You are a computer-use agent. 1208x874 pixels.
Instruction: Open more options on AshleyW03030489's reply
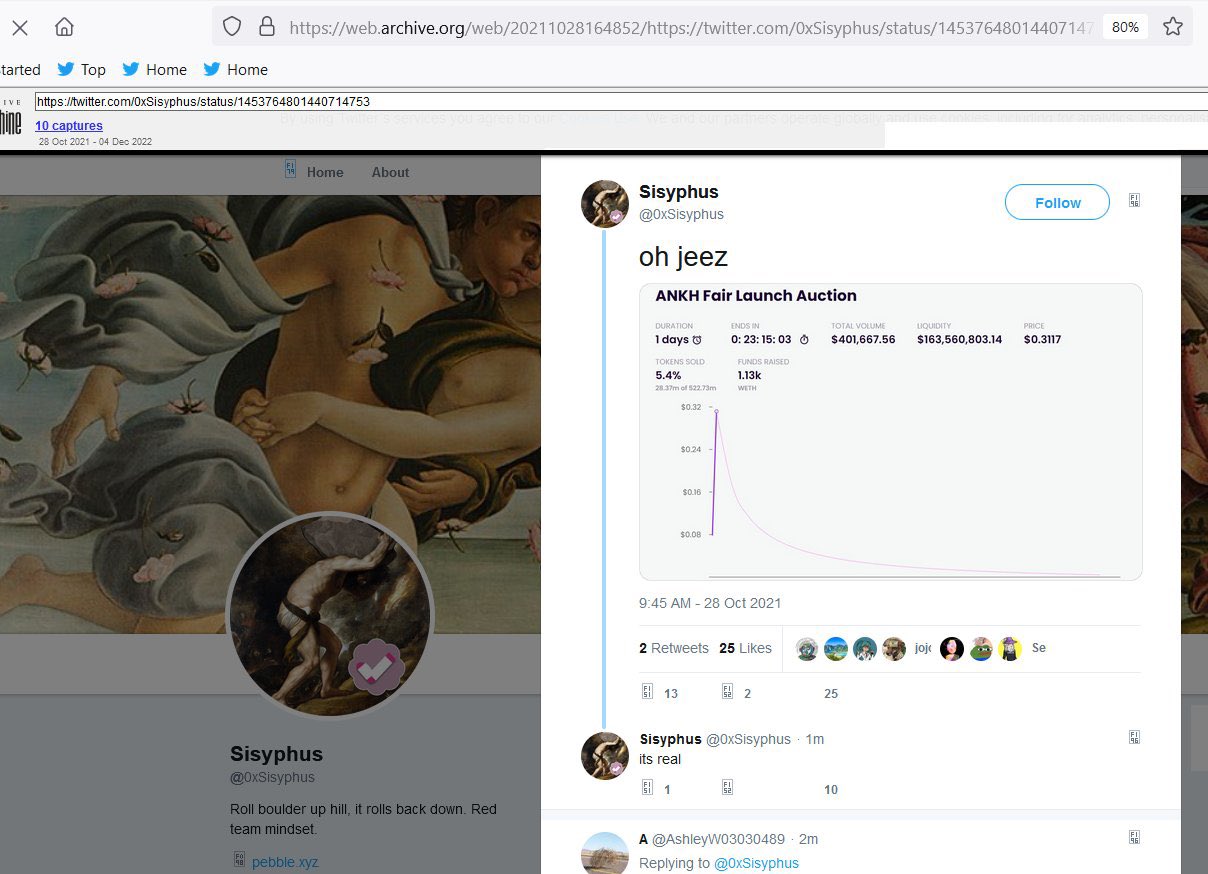click(x=1134, y=838)
